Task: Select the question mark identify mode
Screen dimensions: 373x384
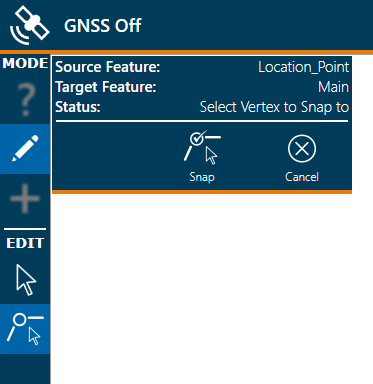Action: coord(25,99)
